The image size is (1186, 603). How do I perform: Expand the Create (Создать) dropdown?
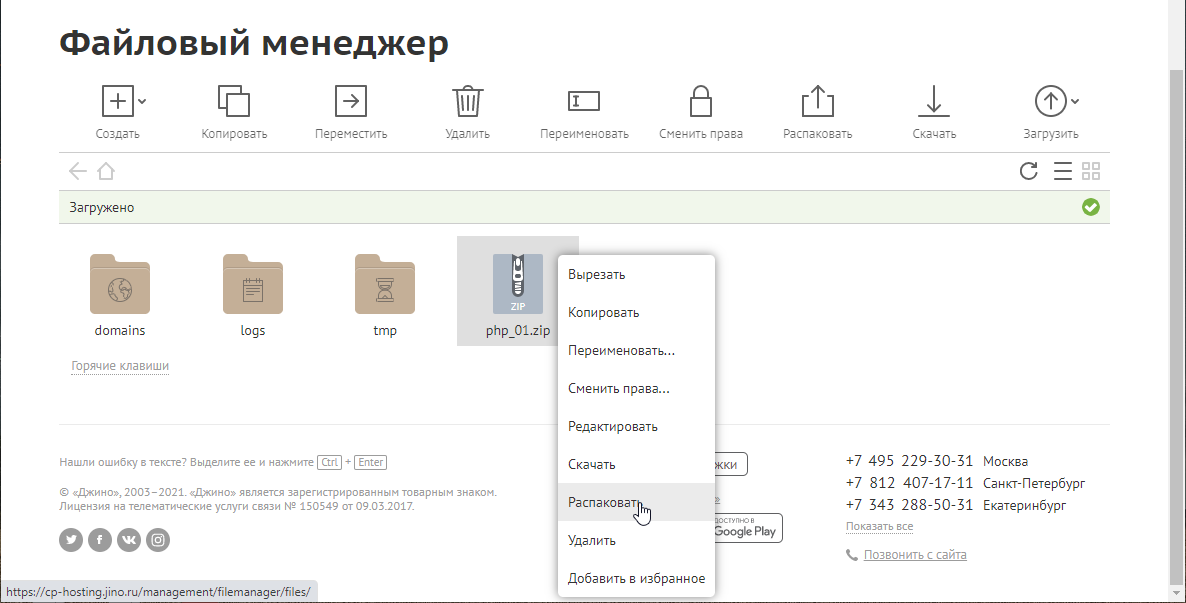(x=142, y=101)
